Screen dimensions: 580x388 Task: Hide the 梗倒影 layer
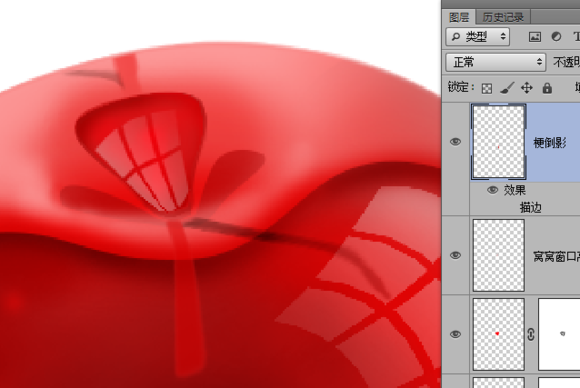[455, 142]
